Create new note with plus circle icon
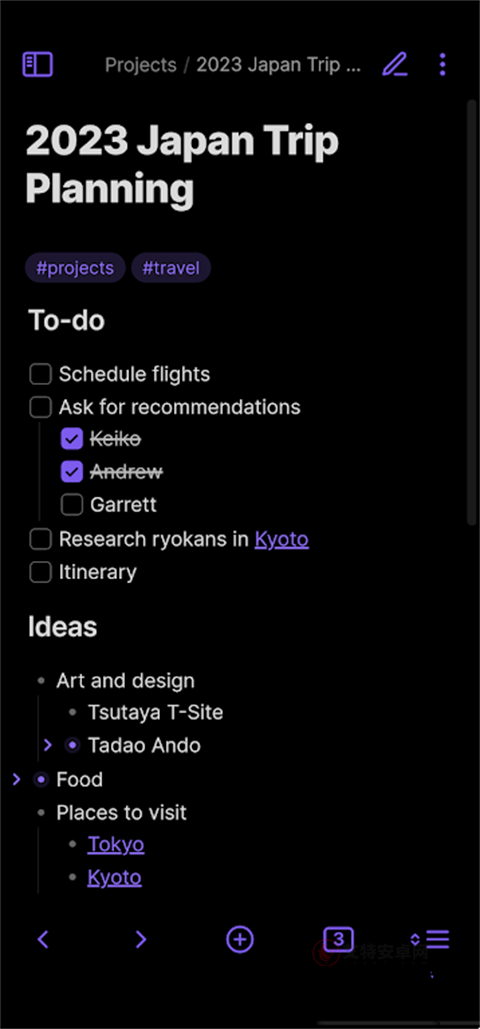This screenshot has height=1029, width=480. coord(240,939)
